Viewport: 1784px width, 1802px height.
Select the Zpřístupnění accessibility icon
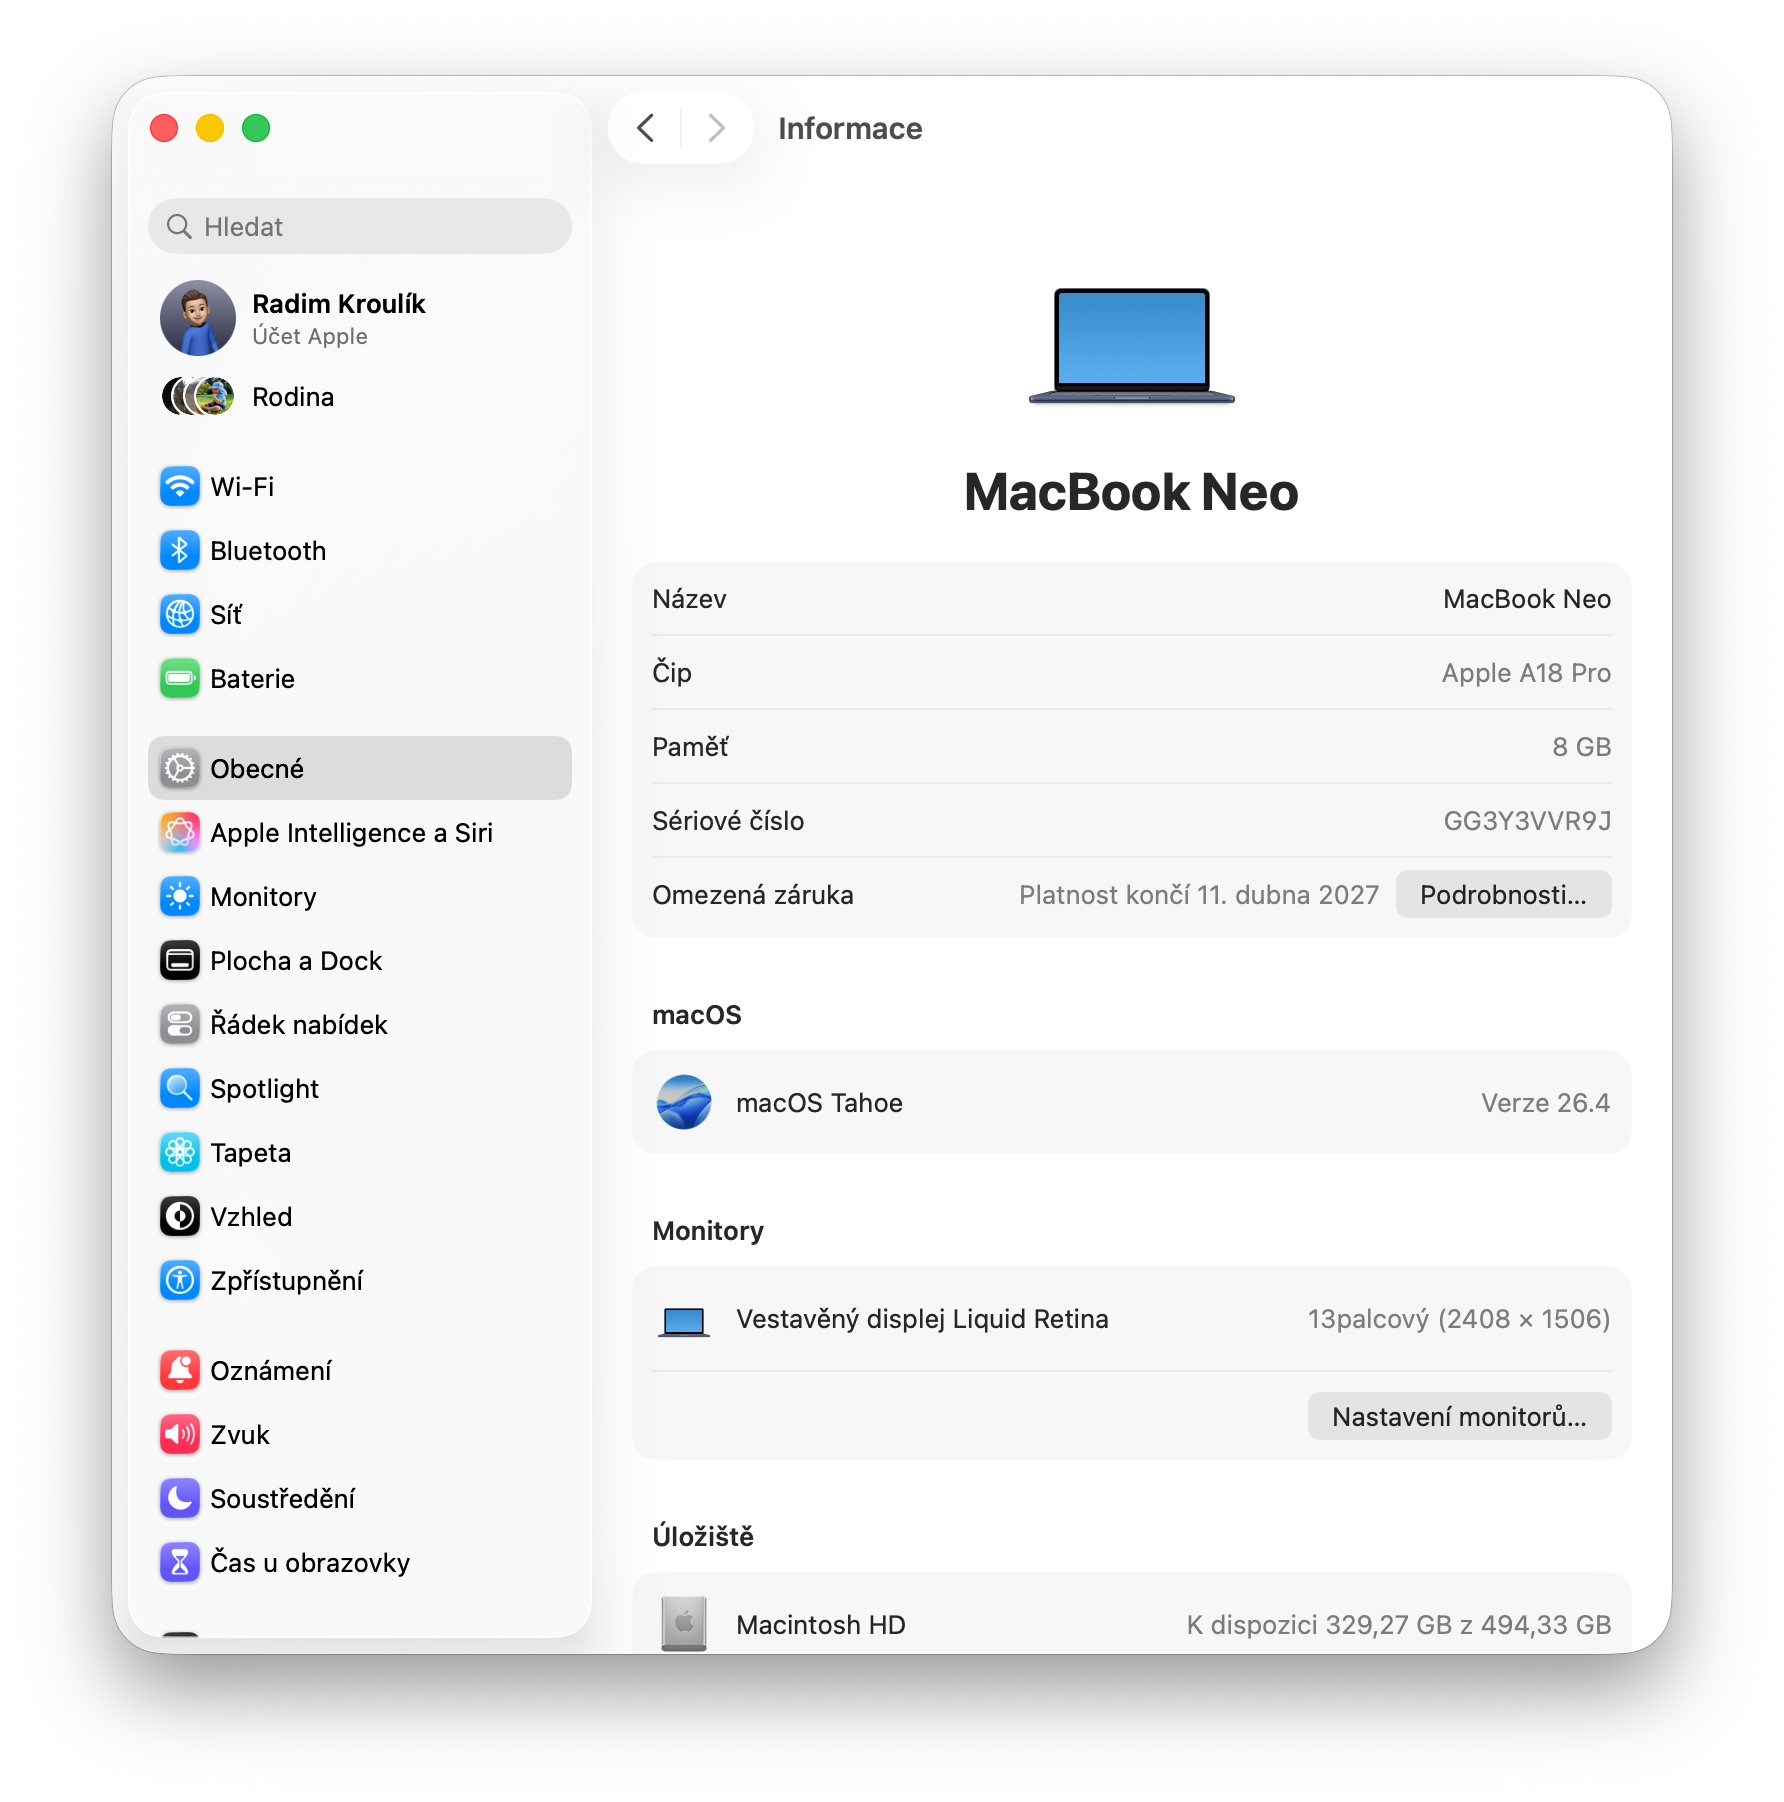coord(180,1281)
